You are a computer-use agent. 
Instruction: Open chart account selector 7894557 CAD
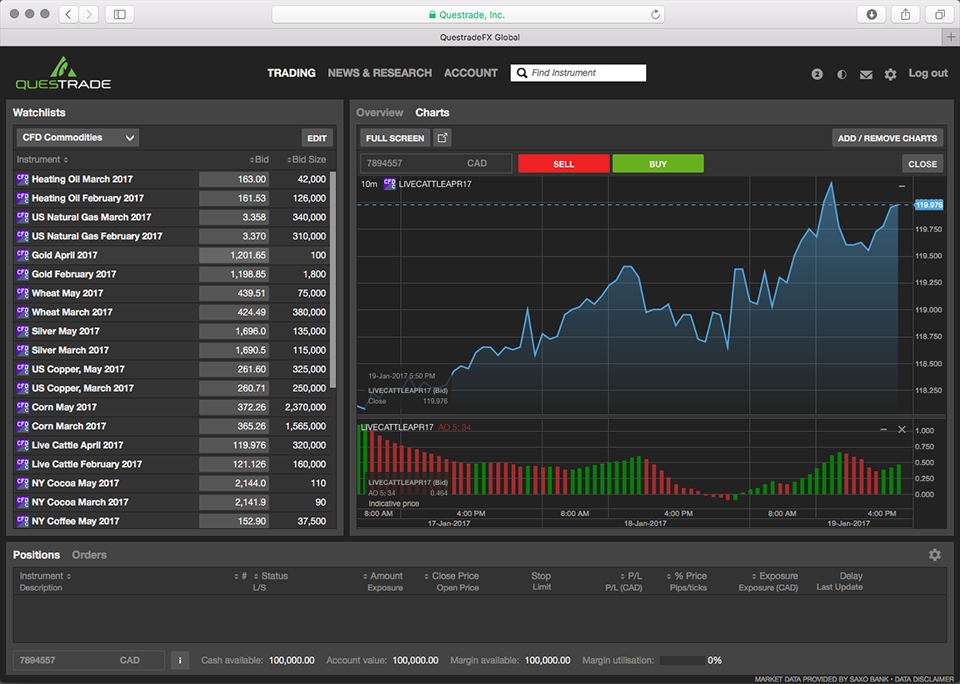coord(436,163)
